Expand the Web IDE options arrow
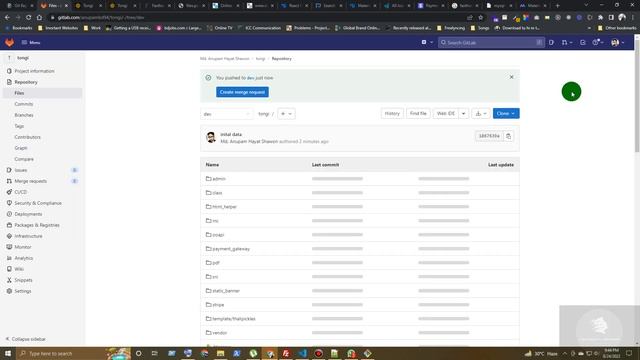The image size is (640, 360). (x=463, y=113)
